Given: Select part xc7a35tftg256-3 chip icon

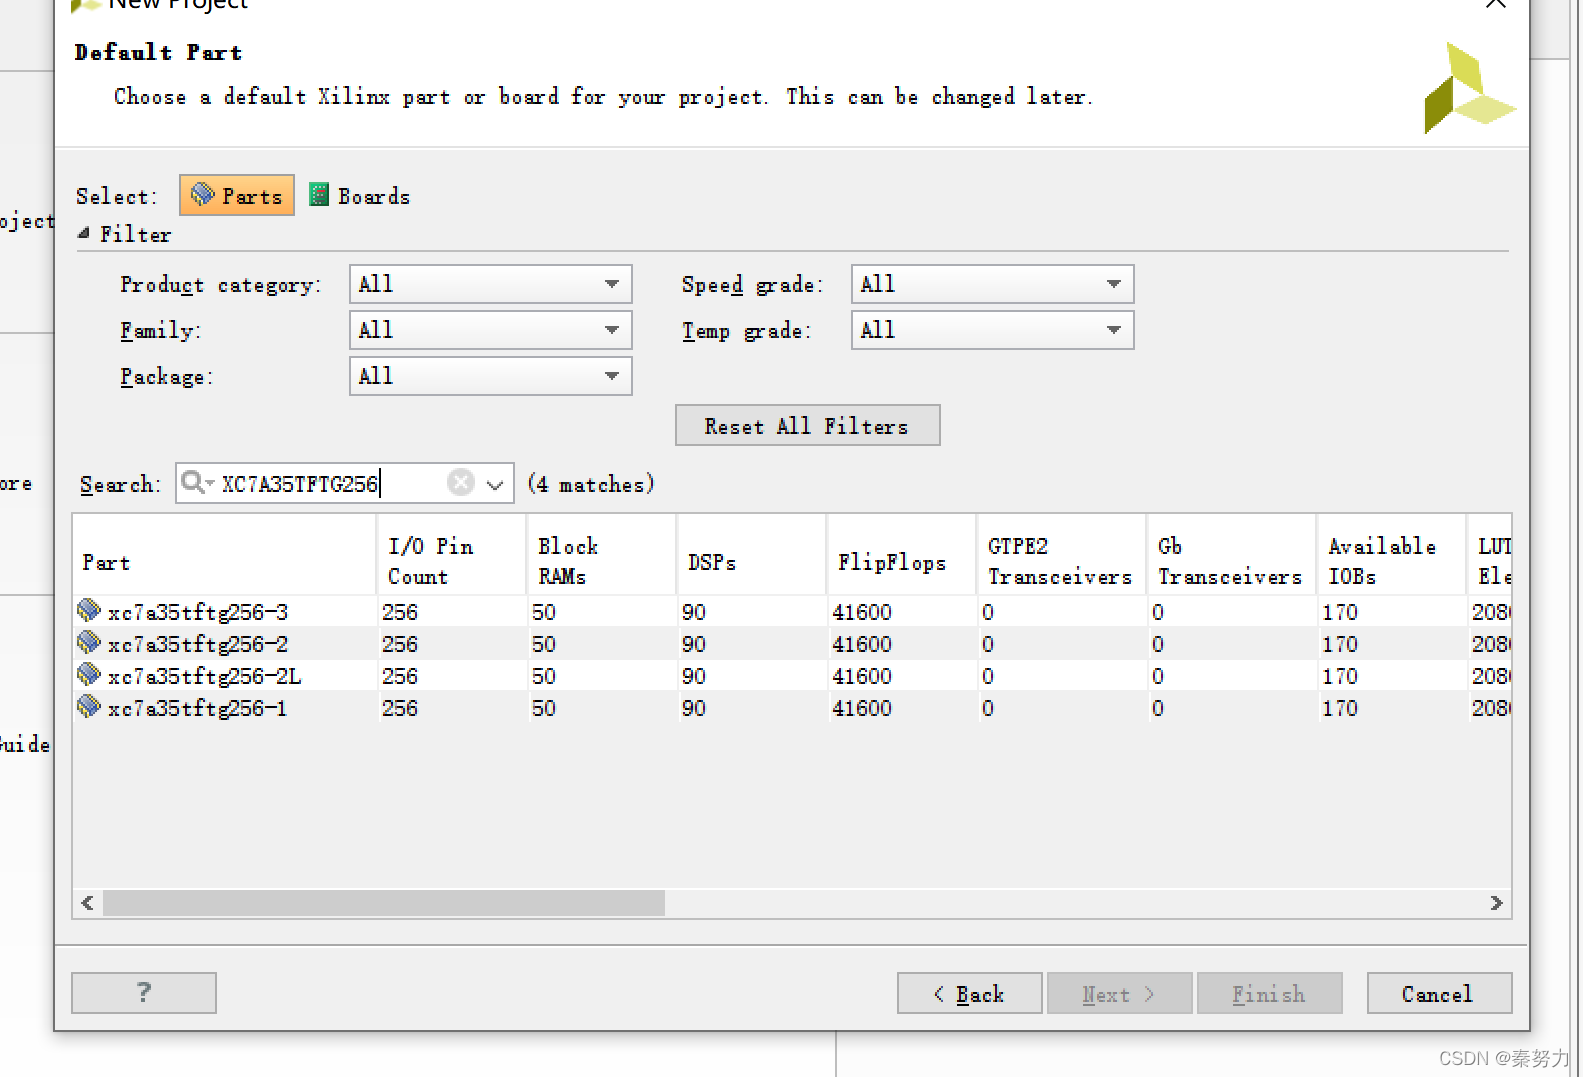Looking at the screenshot, I should point(89,610).
